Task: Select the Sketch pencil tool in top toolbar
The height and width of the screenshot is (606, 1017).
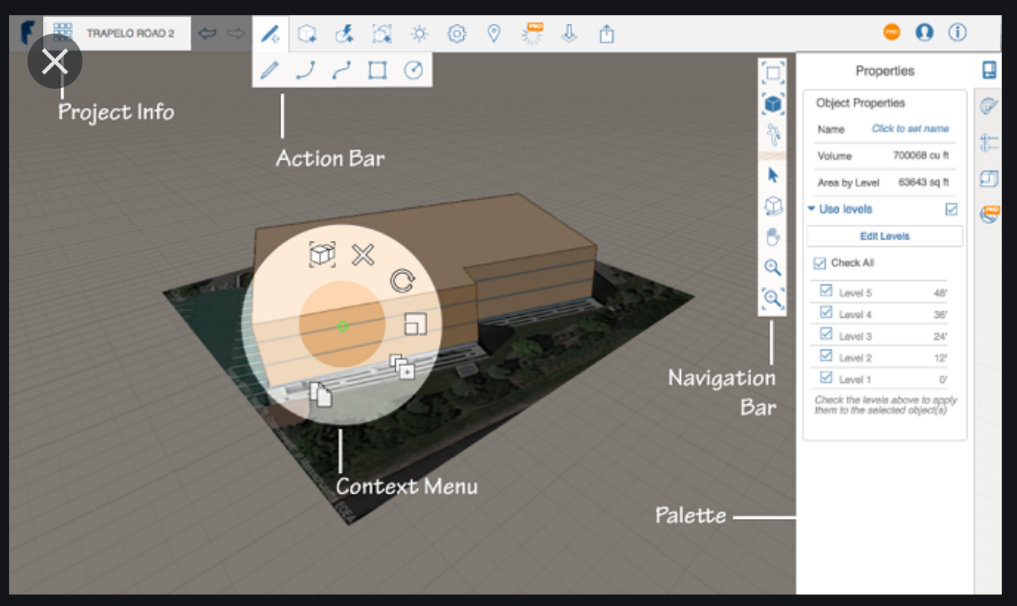Action: coord(270,33)
